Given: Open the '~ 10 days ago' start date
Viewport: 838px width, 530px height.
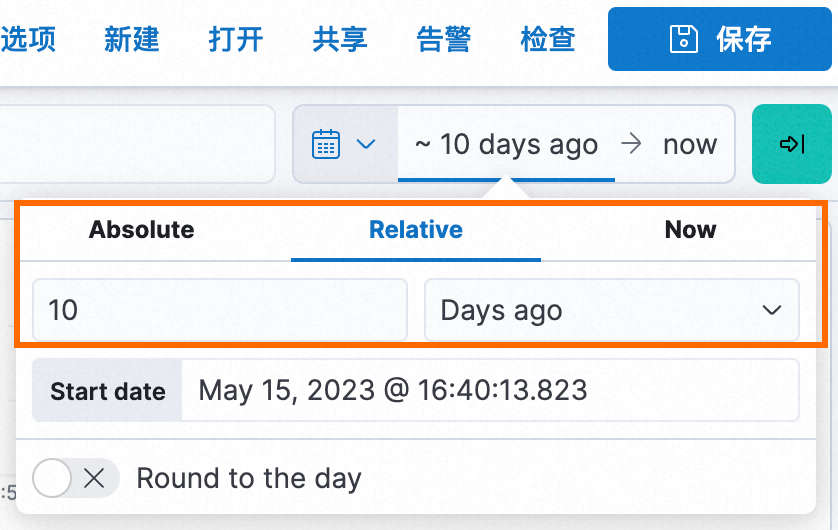Looking at the screenshot, I should coord(506,144).
